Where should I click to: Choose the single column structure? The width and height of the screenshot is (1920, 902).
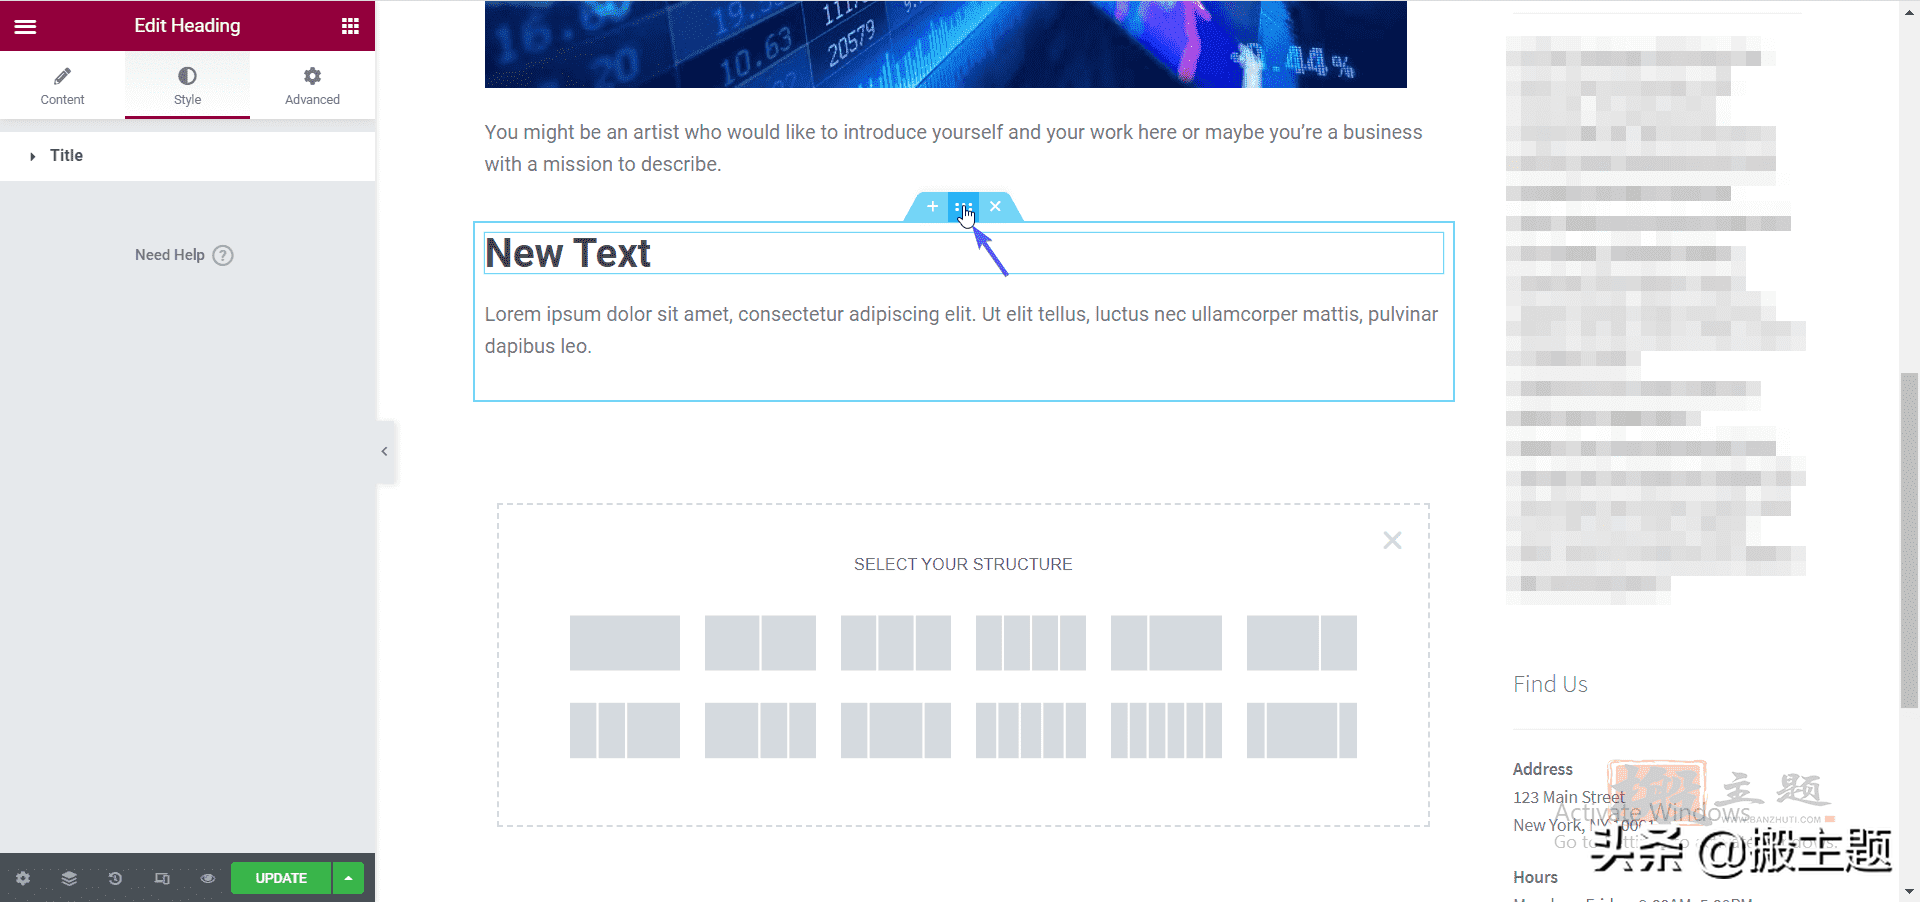[625, 643]
